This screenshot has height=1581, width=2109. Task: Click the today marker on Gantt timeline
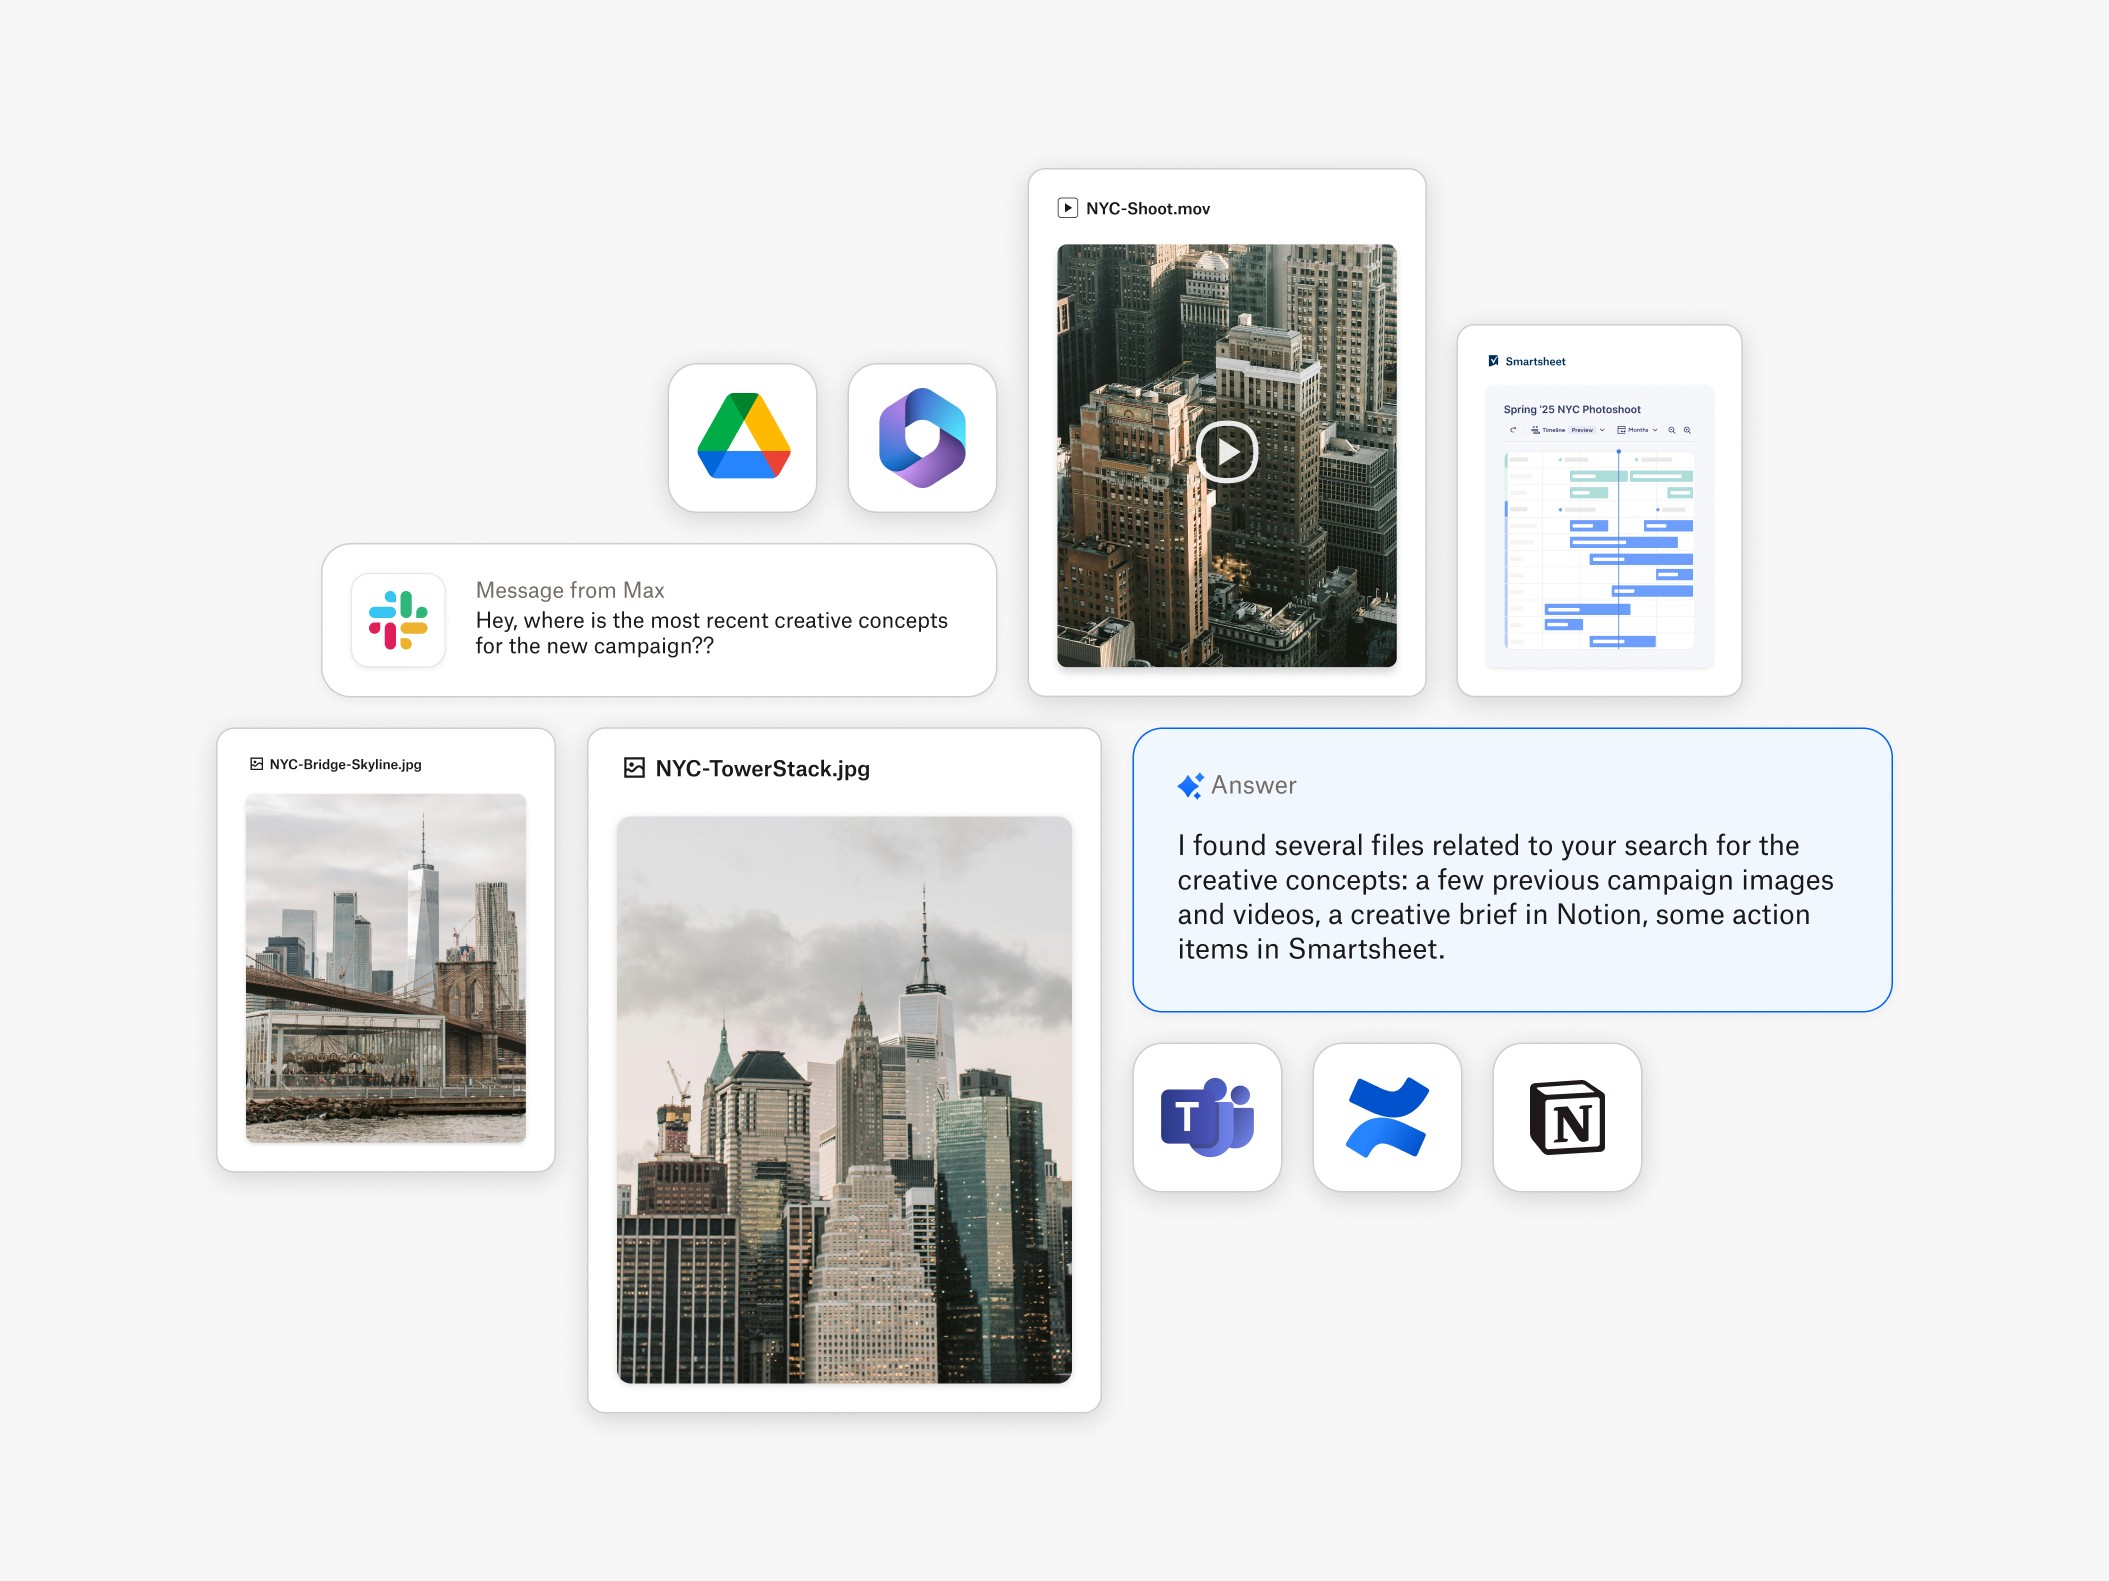coord(1618,452)
